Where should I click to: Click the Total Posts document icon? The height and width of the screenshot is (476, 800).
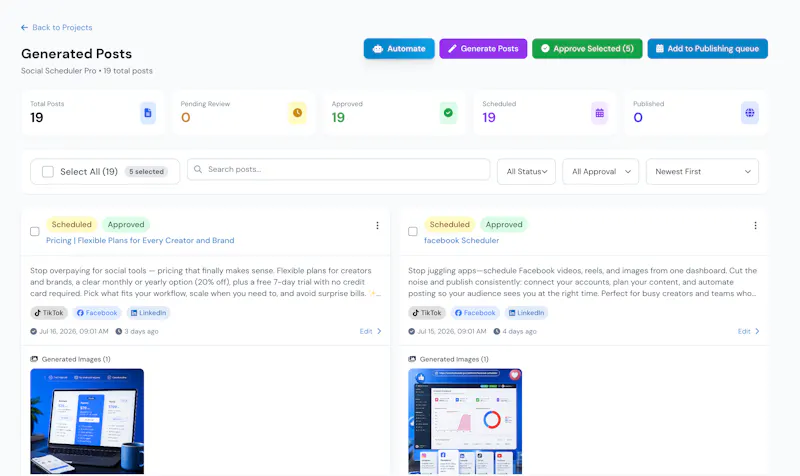pos(148,113)
